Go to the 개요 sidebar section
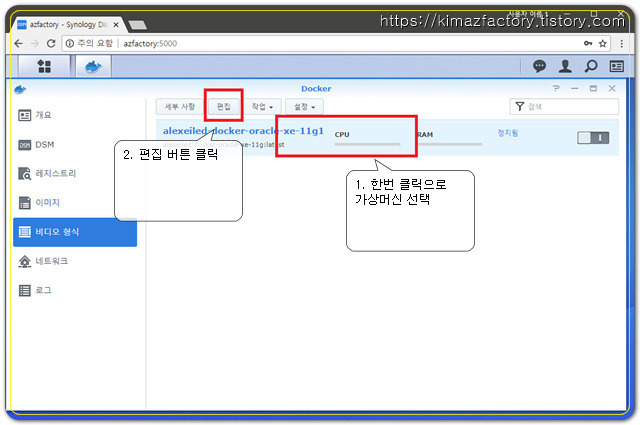Image resolution: width=640 pixels, height=425 pixels. coord(75,115)
